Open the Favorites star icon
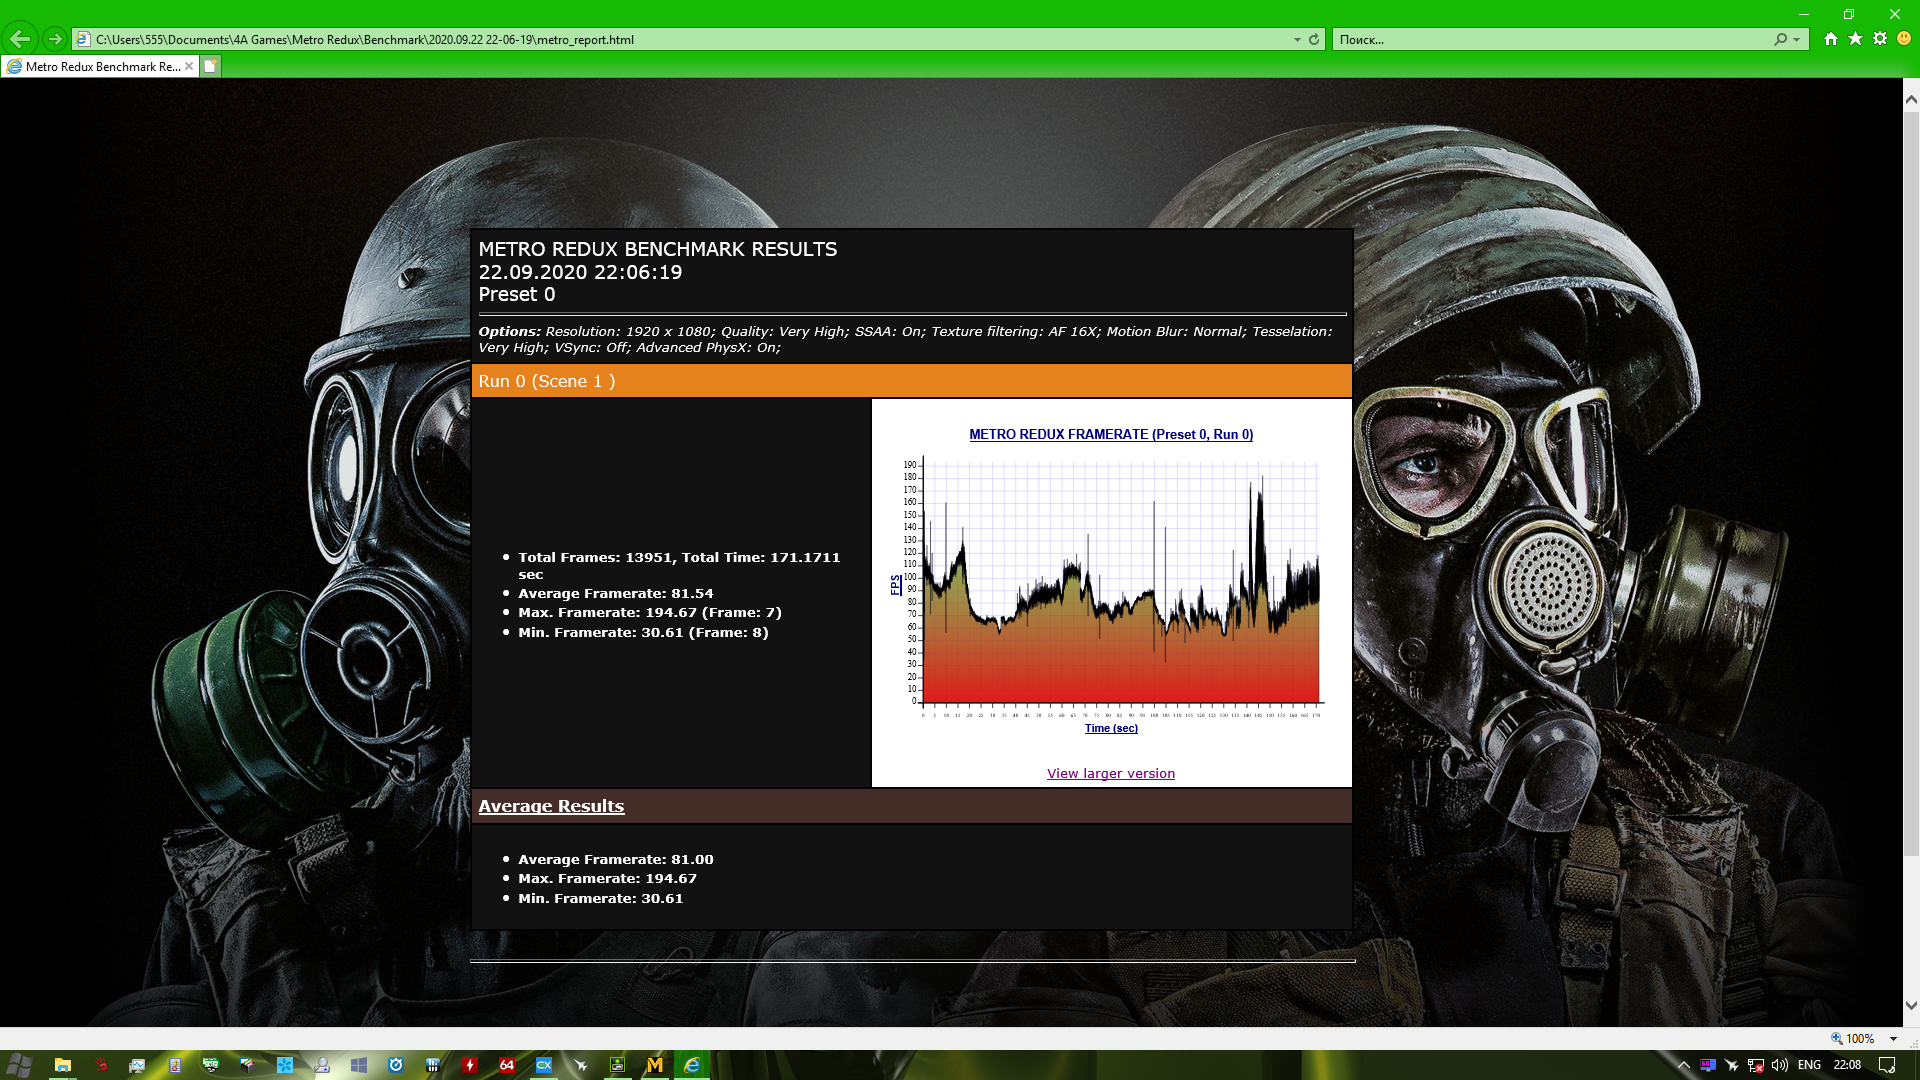 point(1855,39)
